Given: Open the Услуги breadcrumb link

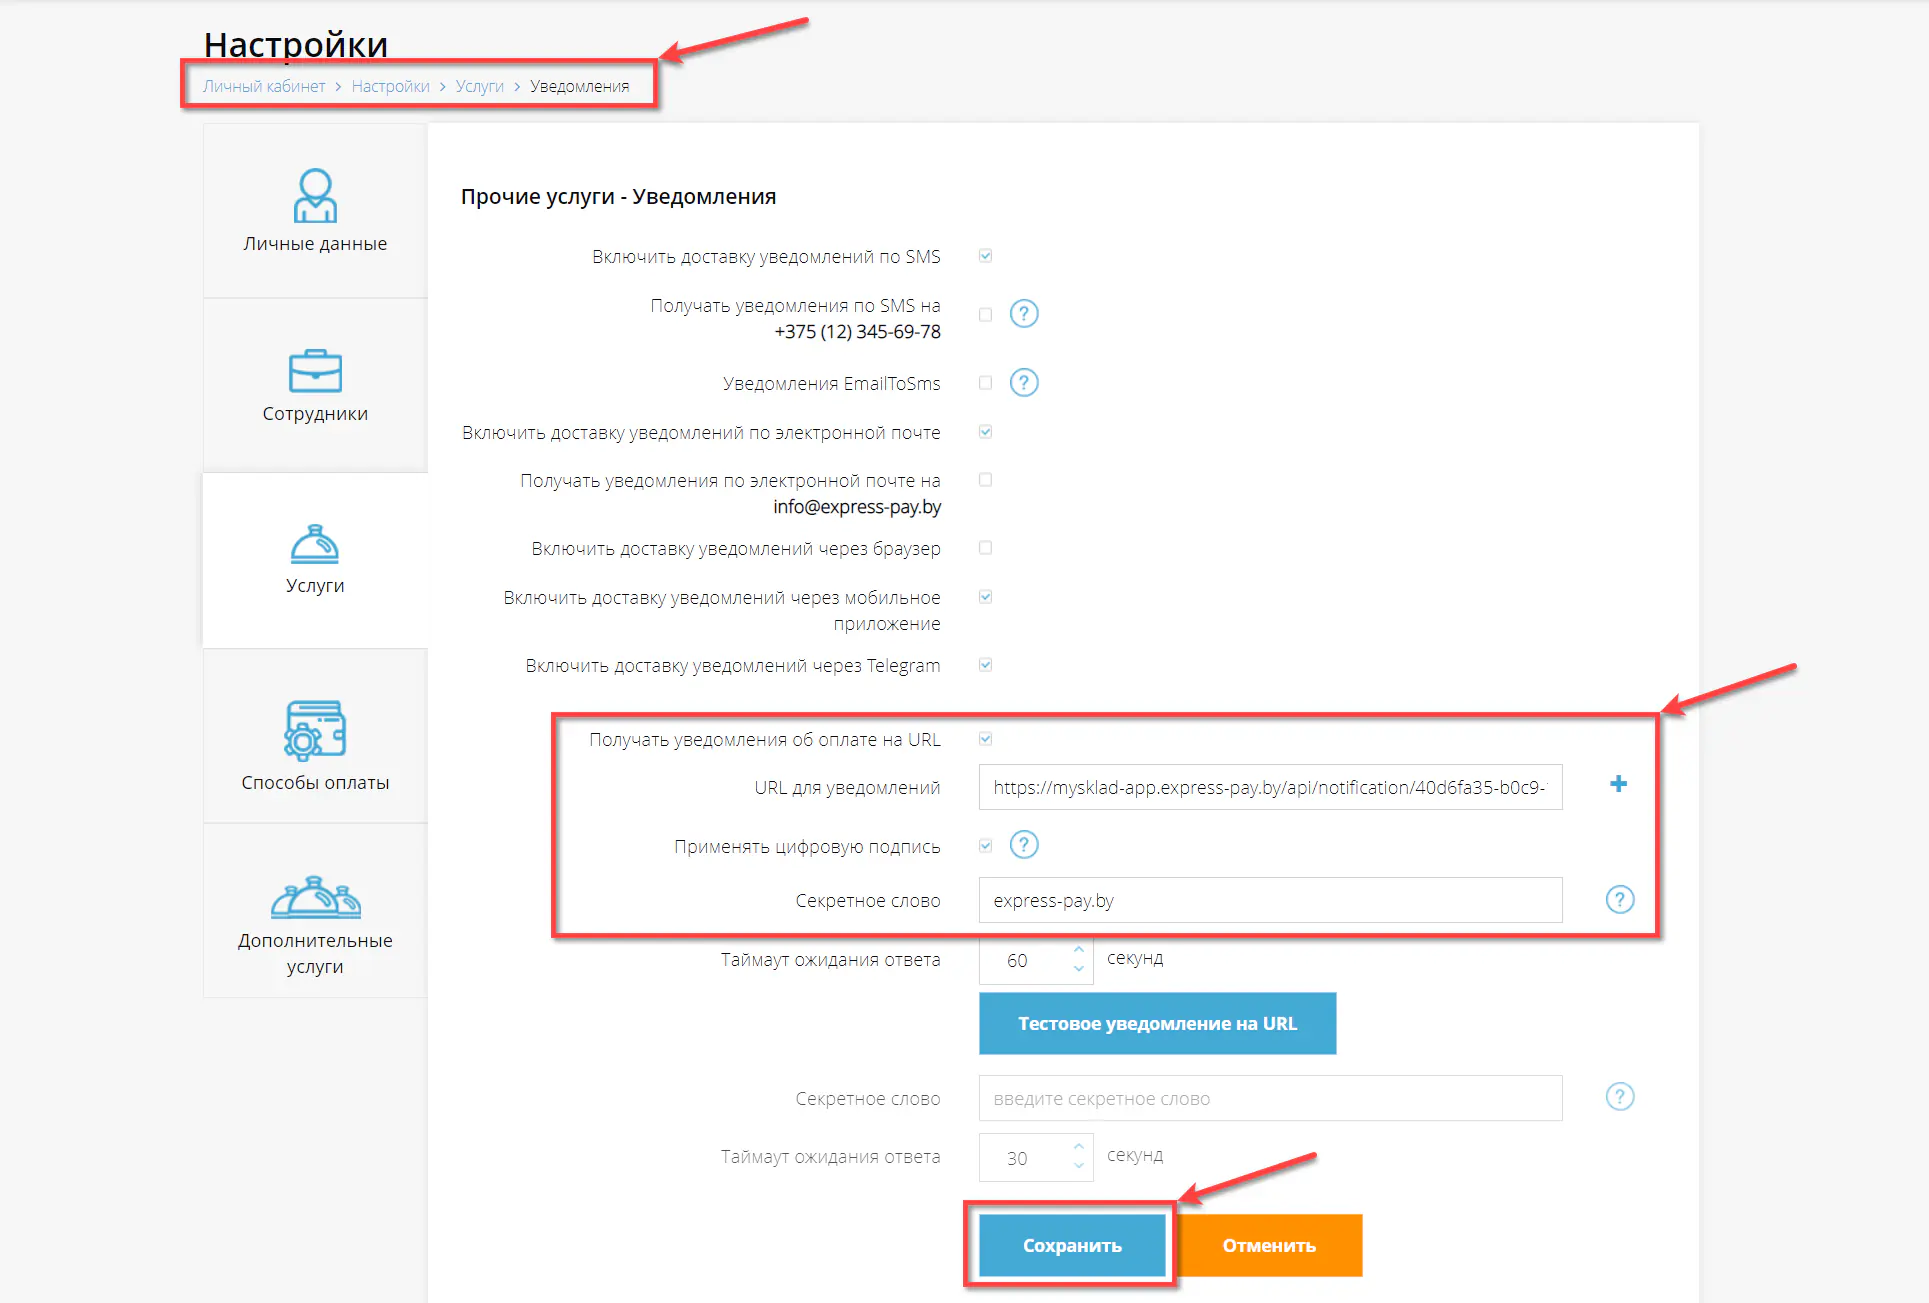Looking at the screenshot, I should point(479,87).
